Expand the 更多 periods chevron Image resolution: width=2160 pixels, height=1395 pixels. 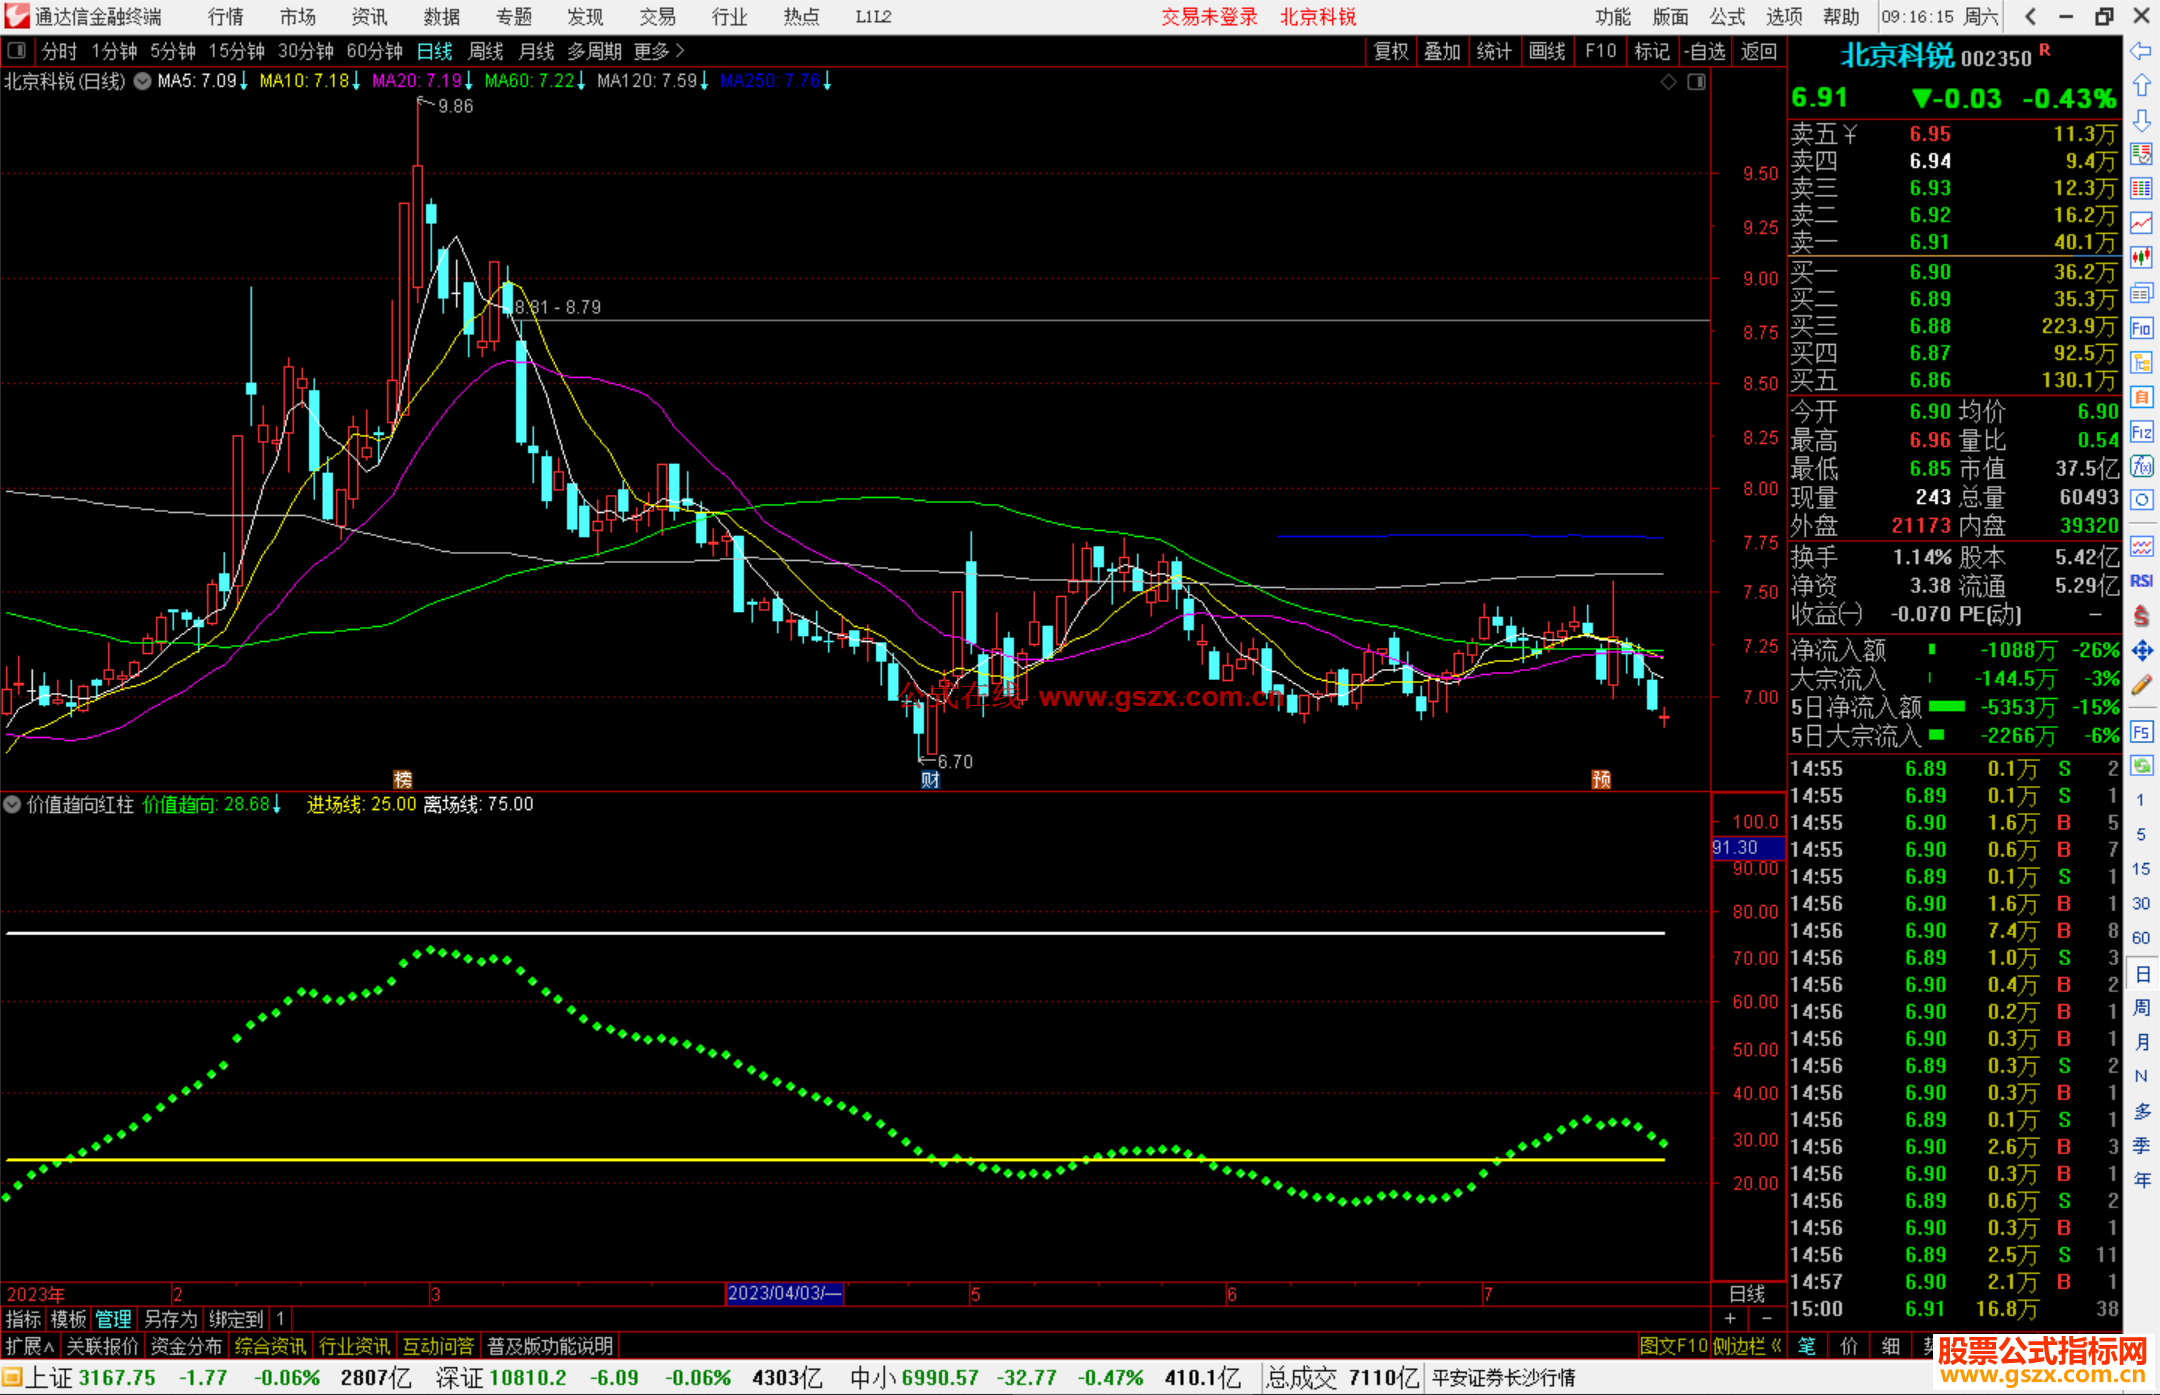click(x=680, y=50)
